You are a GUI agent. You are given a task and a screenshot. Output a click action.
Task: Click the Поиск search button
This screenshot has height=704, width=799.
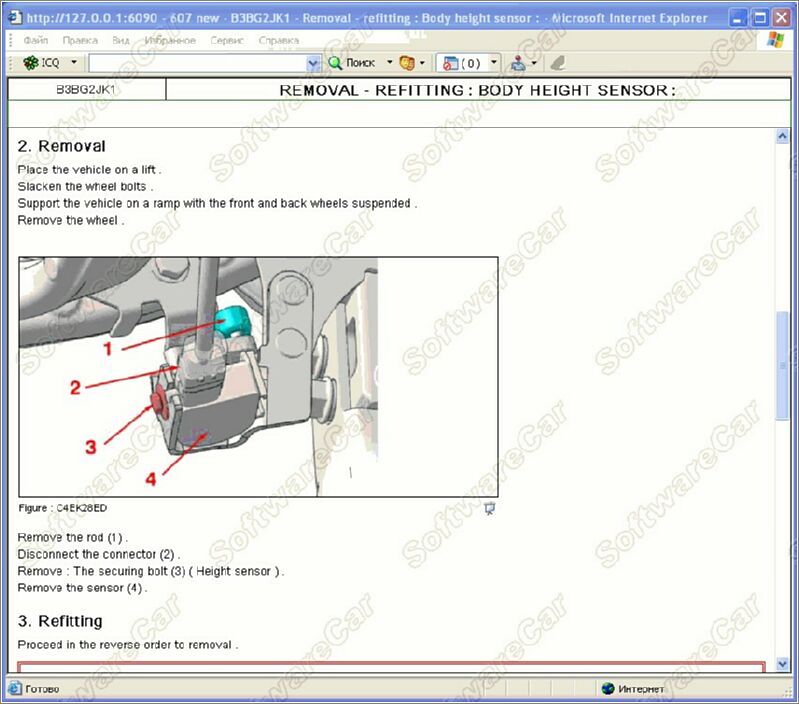(352, 63)
